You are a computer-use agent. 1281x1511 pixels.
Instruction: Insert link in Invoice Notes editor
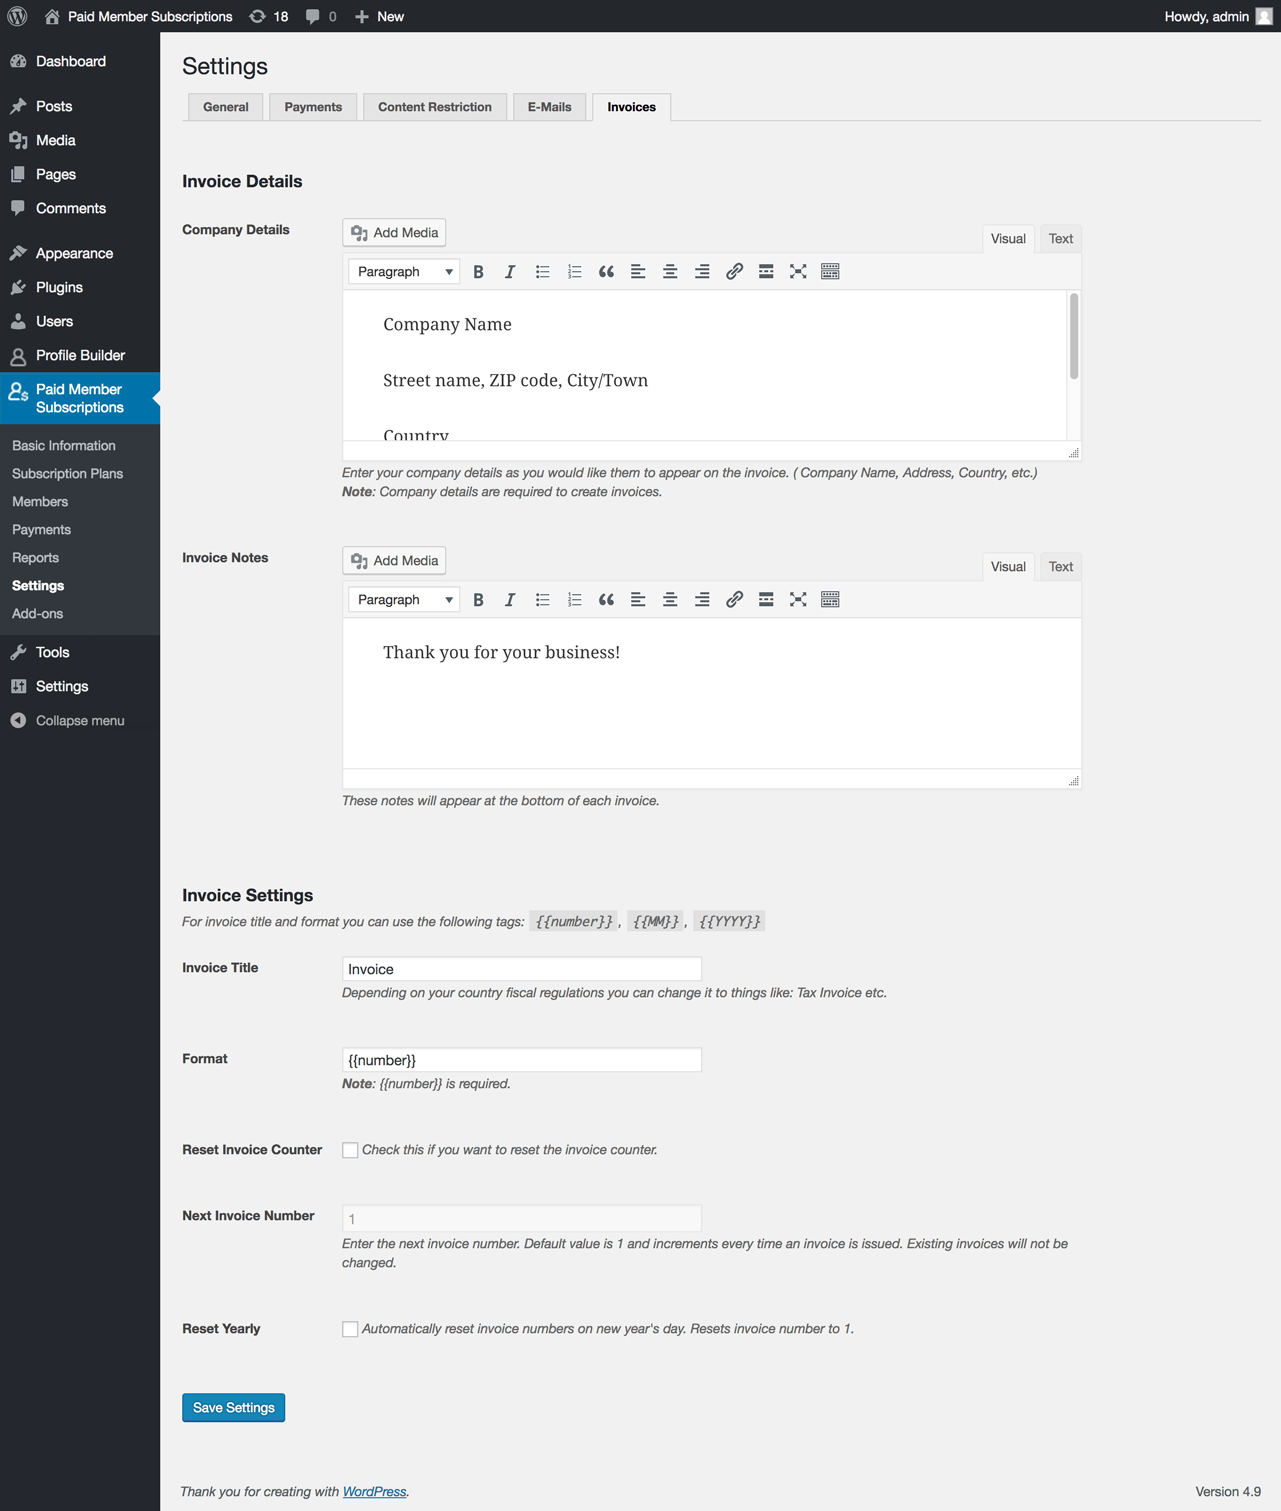pos(734,600)
